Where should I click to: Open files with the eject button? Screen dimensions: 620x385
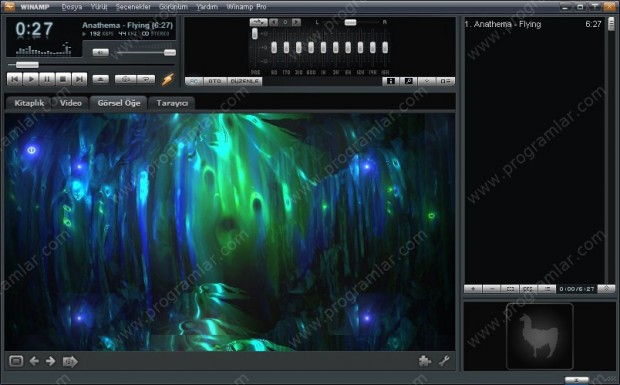(x=101, y=79)
